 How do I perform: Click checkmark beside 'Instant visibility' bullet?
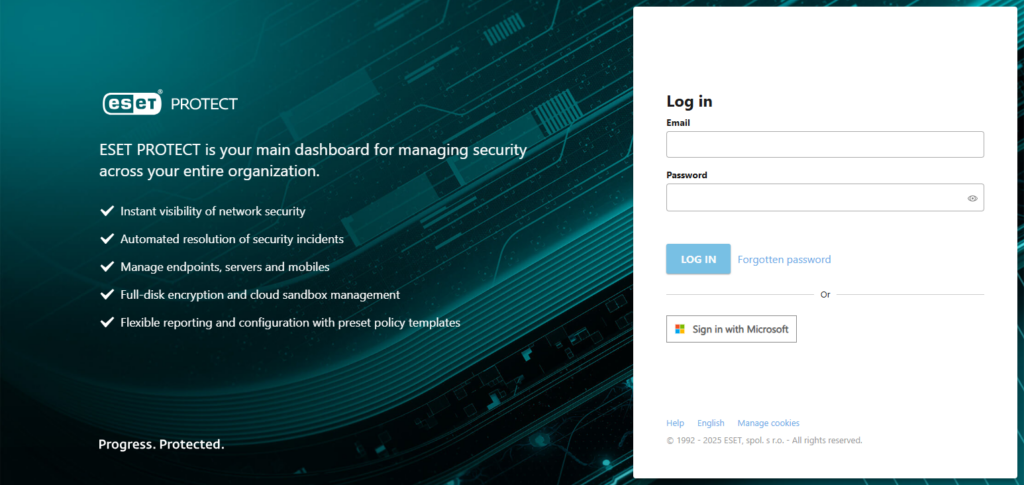[x=106, y=211]
